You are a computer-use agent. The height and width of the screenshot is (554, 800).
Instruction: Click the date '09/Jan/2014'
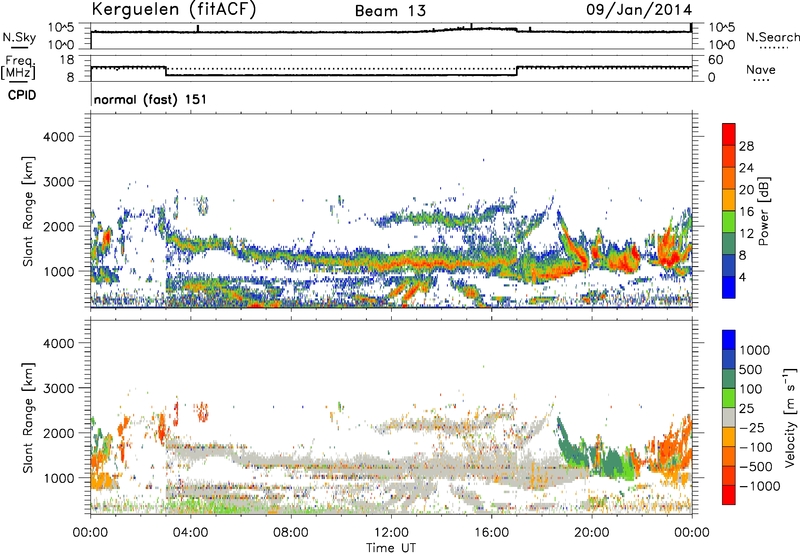(x=639, y=10)
